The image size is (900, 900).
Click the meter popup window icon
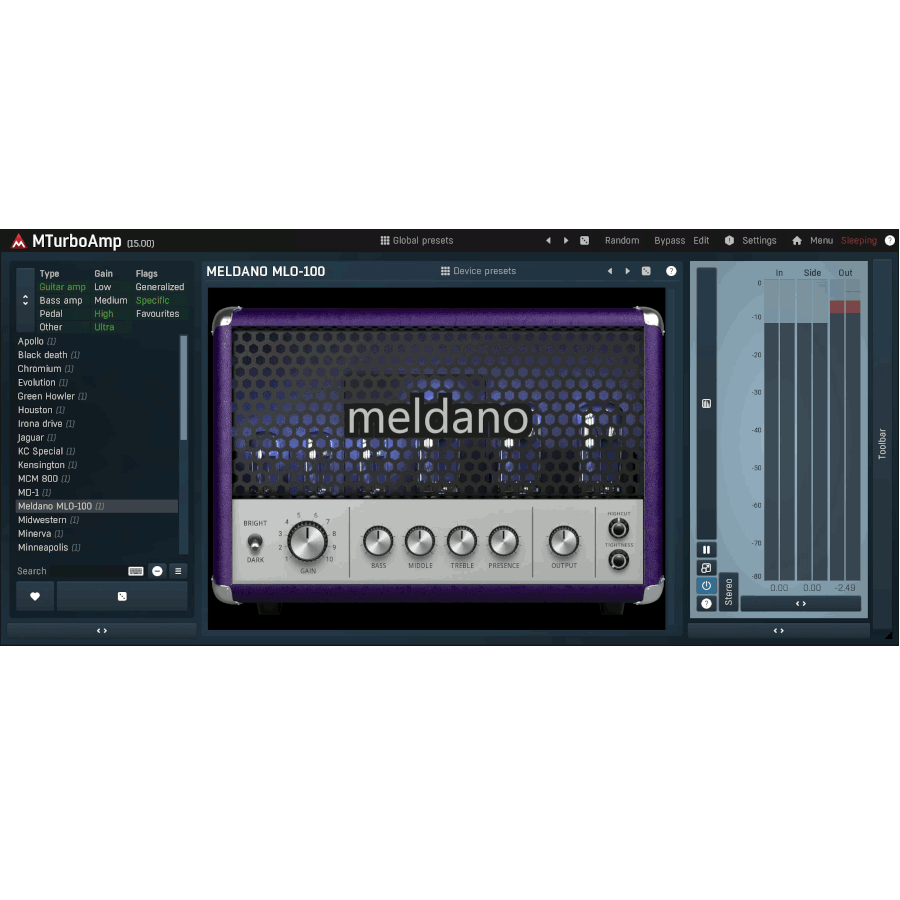pos(707,568)
